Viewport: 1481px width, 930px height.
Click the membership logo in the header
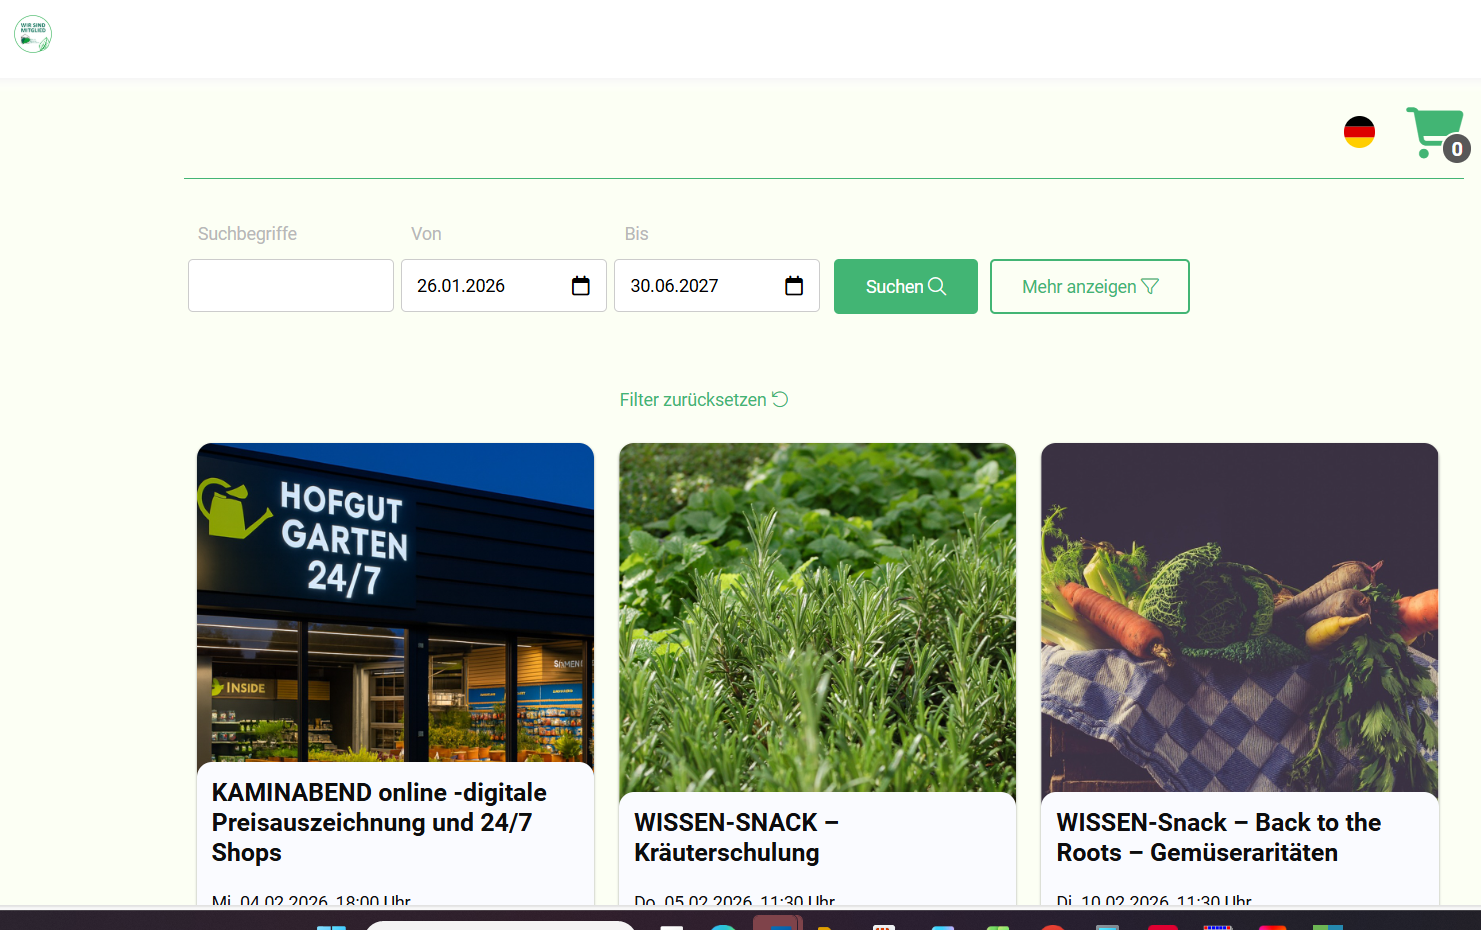point(33,34)
